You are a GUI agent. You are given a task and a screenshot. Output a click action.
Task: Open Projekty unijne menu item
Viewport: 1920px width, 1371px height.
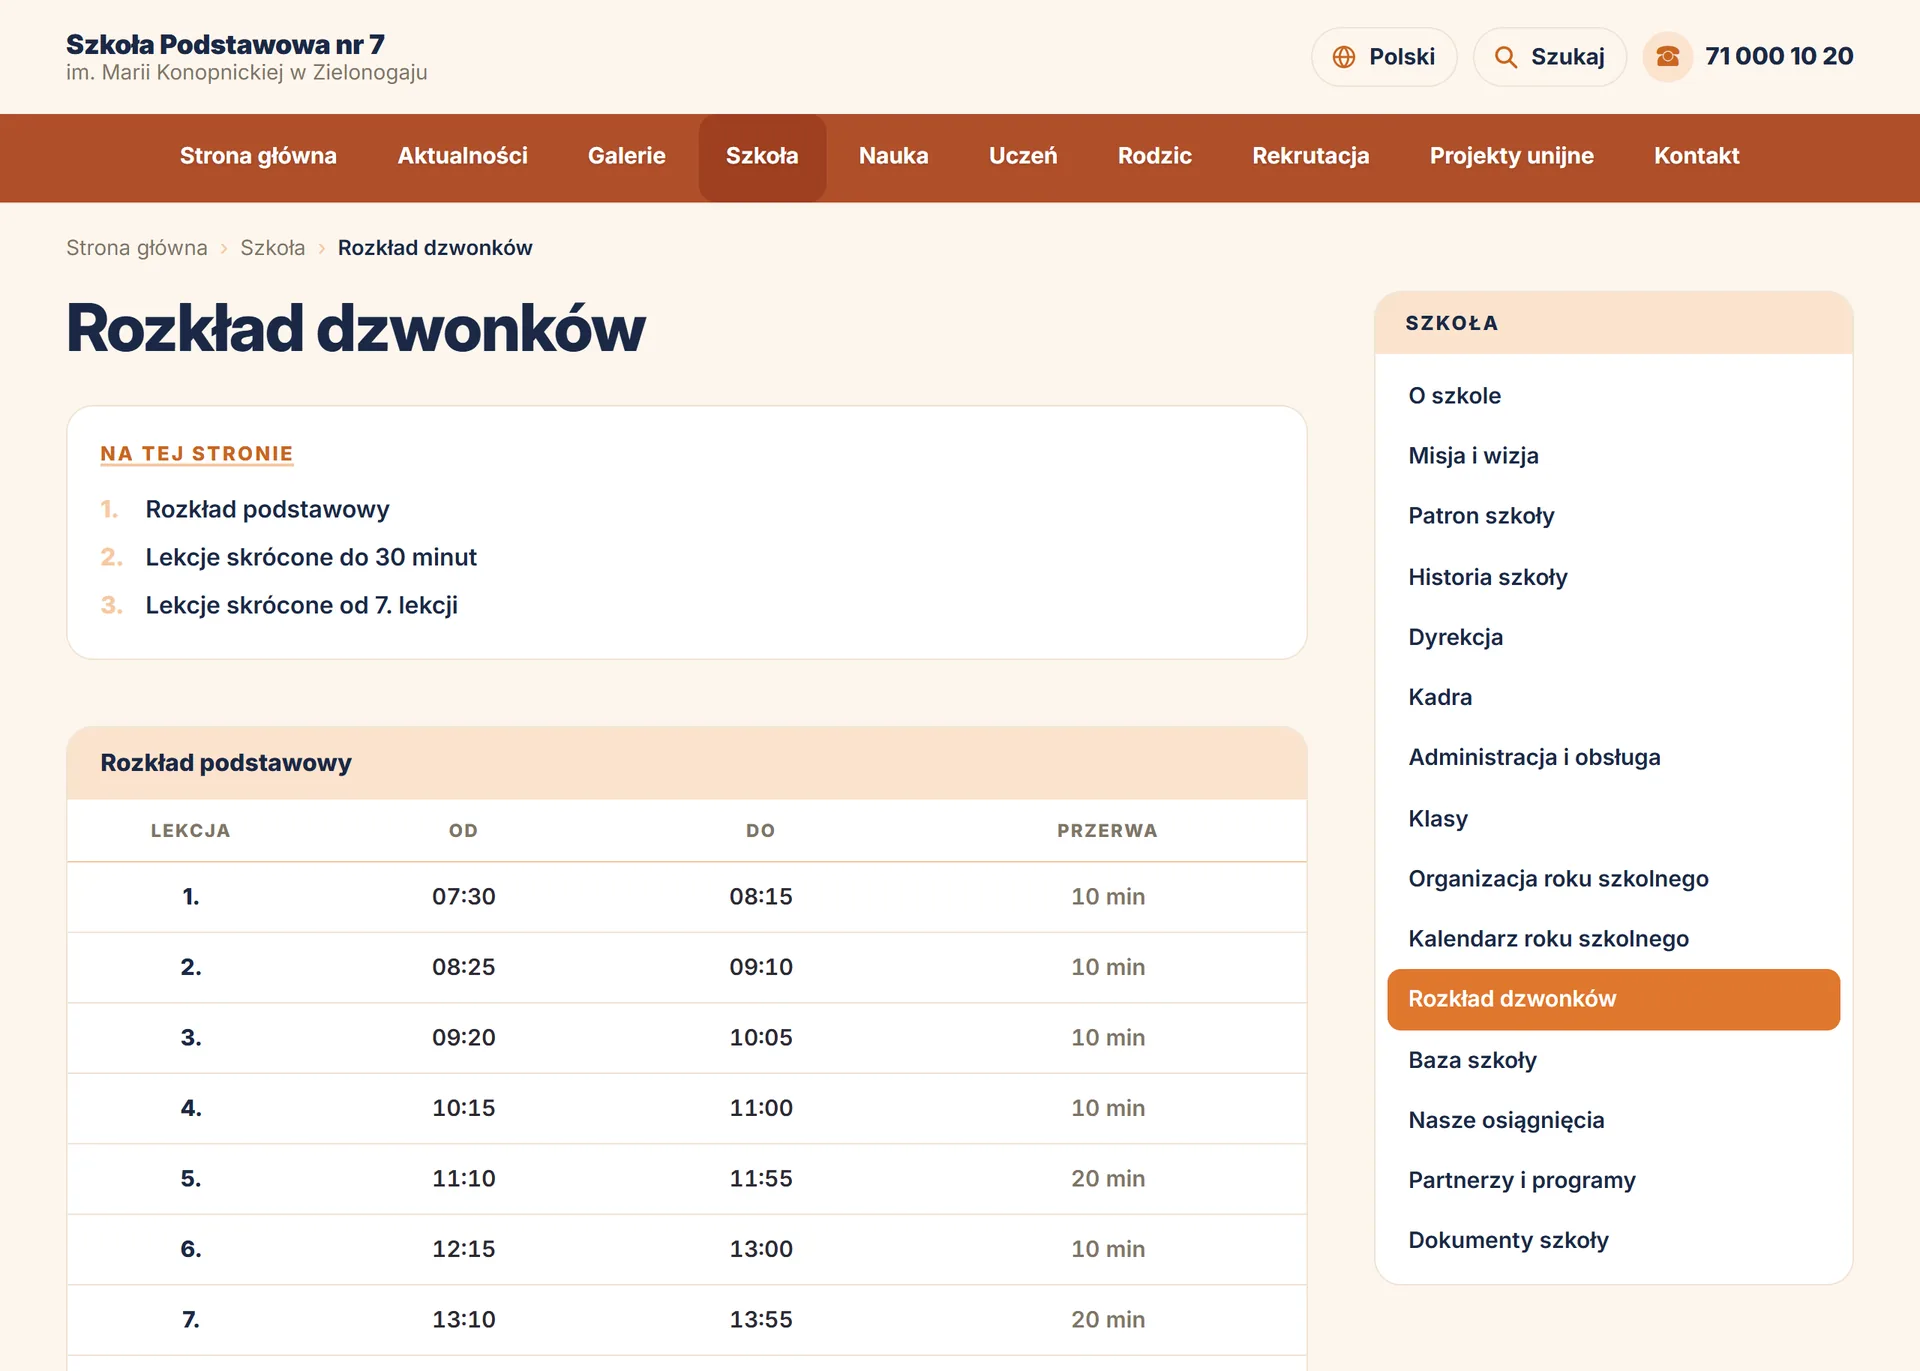1511,157
